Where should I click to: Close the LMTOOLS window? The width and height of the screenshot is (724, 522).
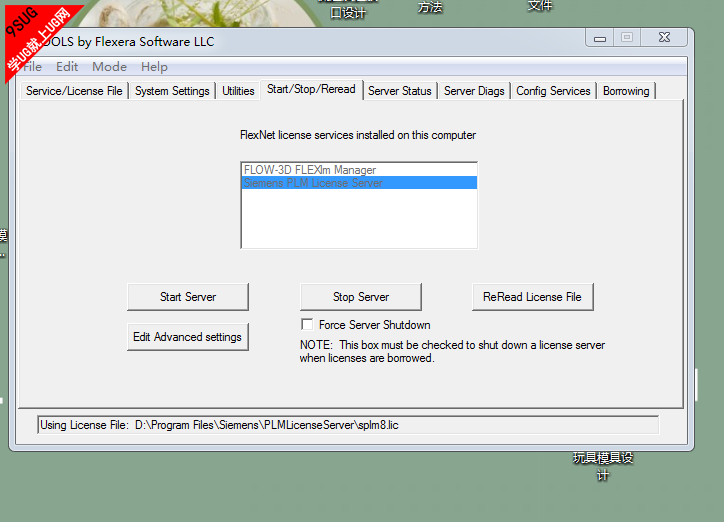tap(664, 38)
